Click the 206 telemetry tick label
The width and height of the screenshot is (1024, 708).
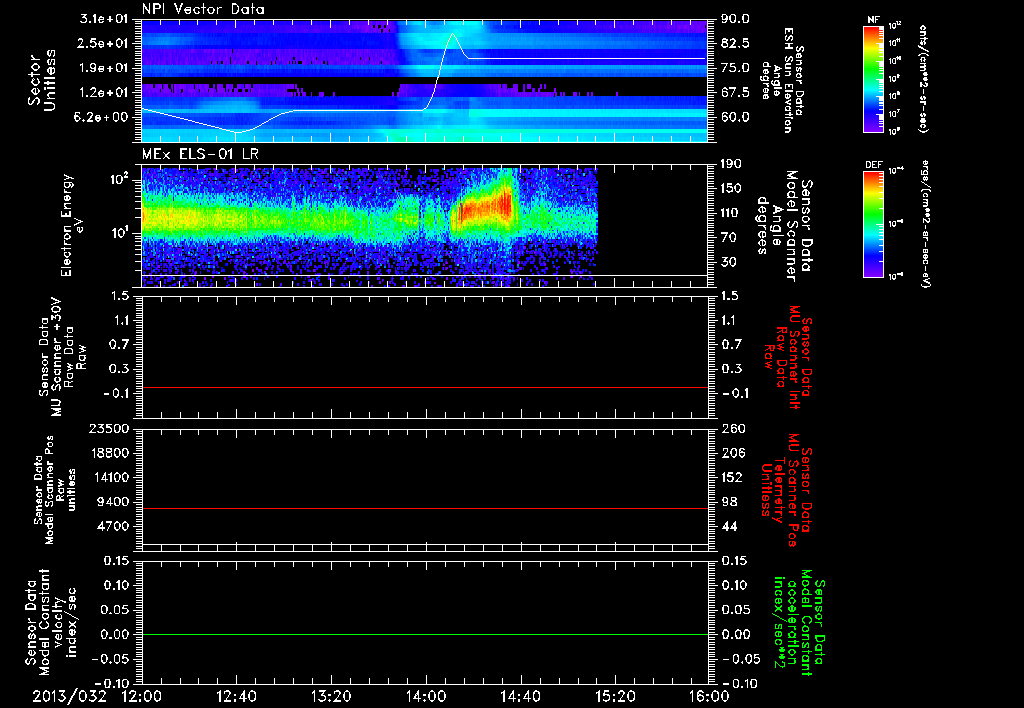[733, 453]
